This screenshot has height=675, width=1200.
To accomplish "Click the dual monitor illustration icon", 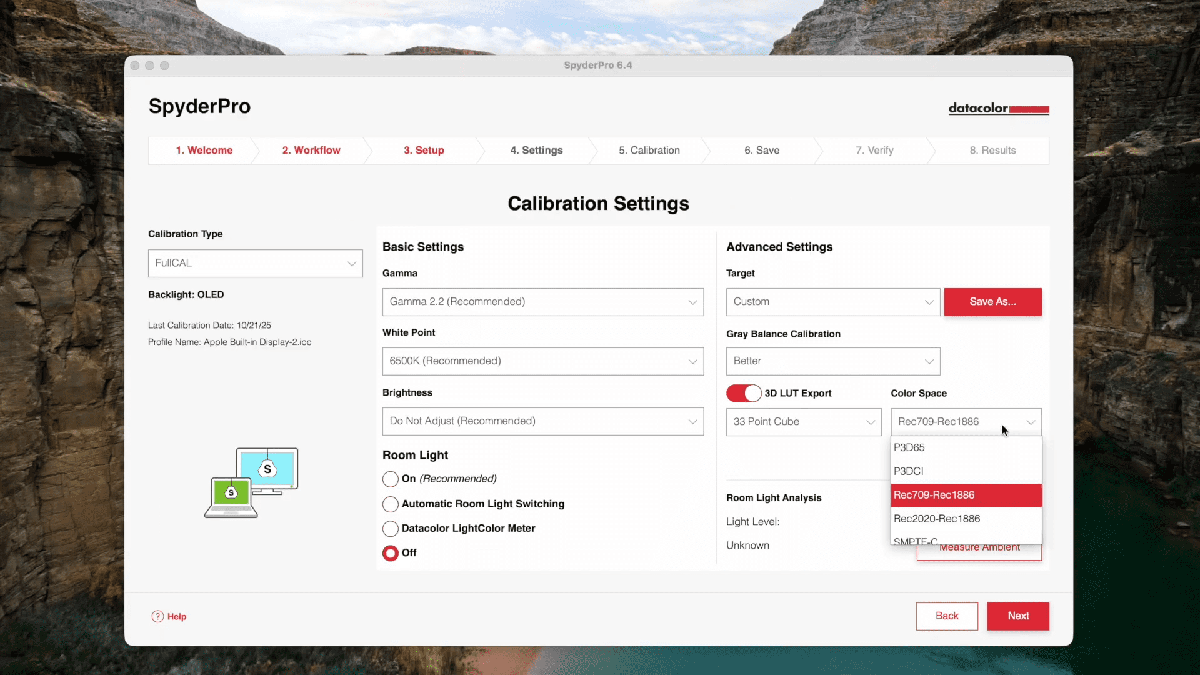I will point(251,482).
